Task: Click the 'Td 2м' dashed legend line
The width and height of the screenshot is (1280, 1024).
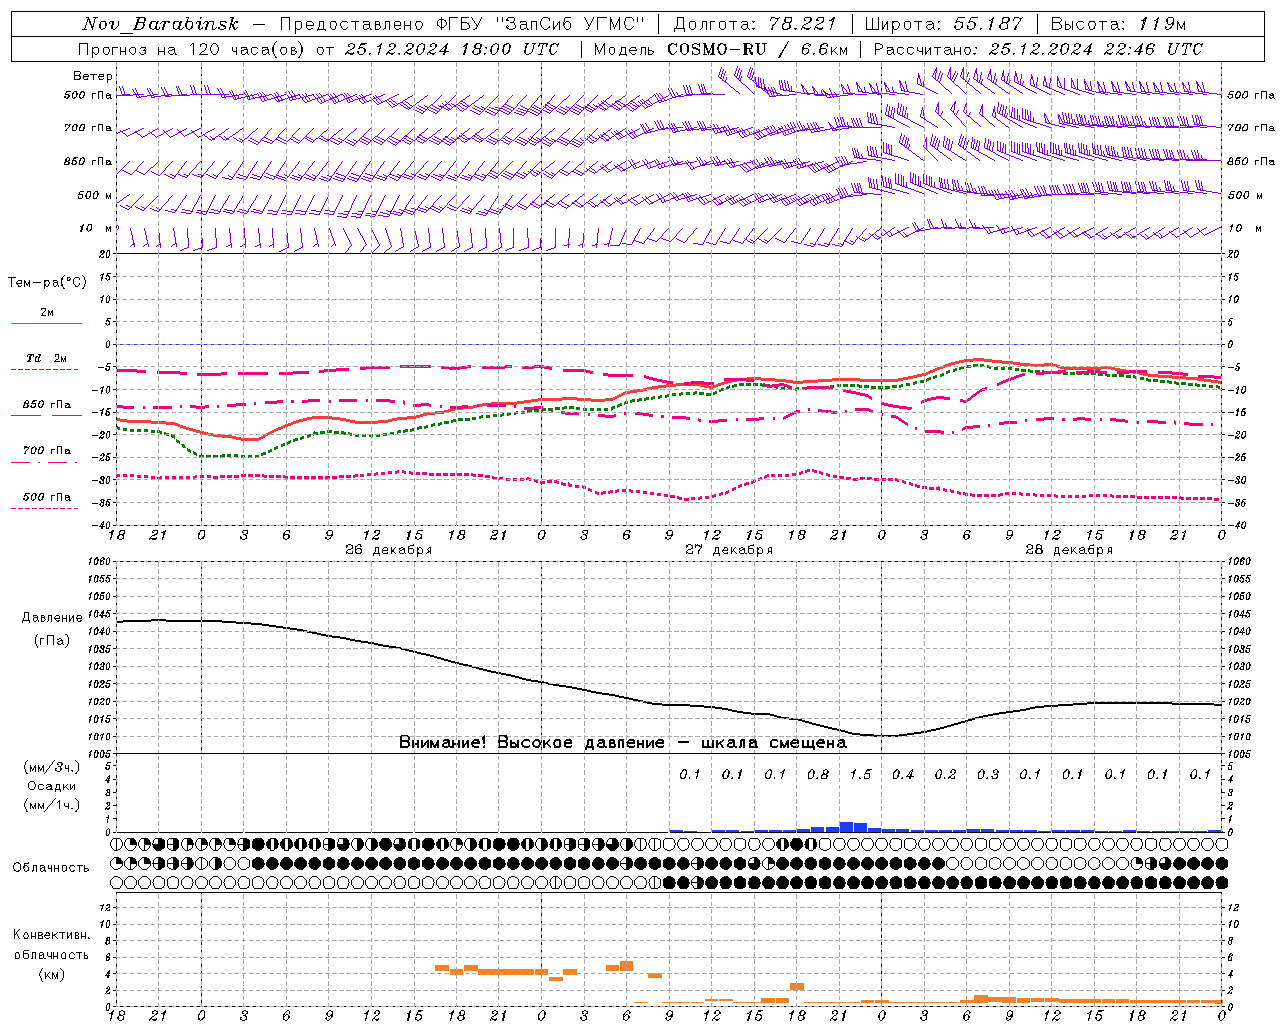Action: 44,370
